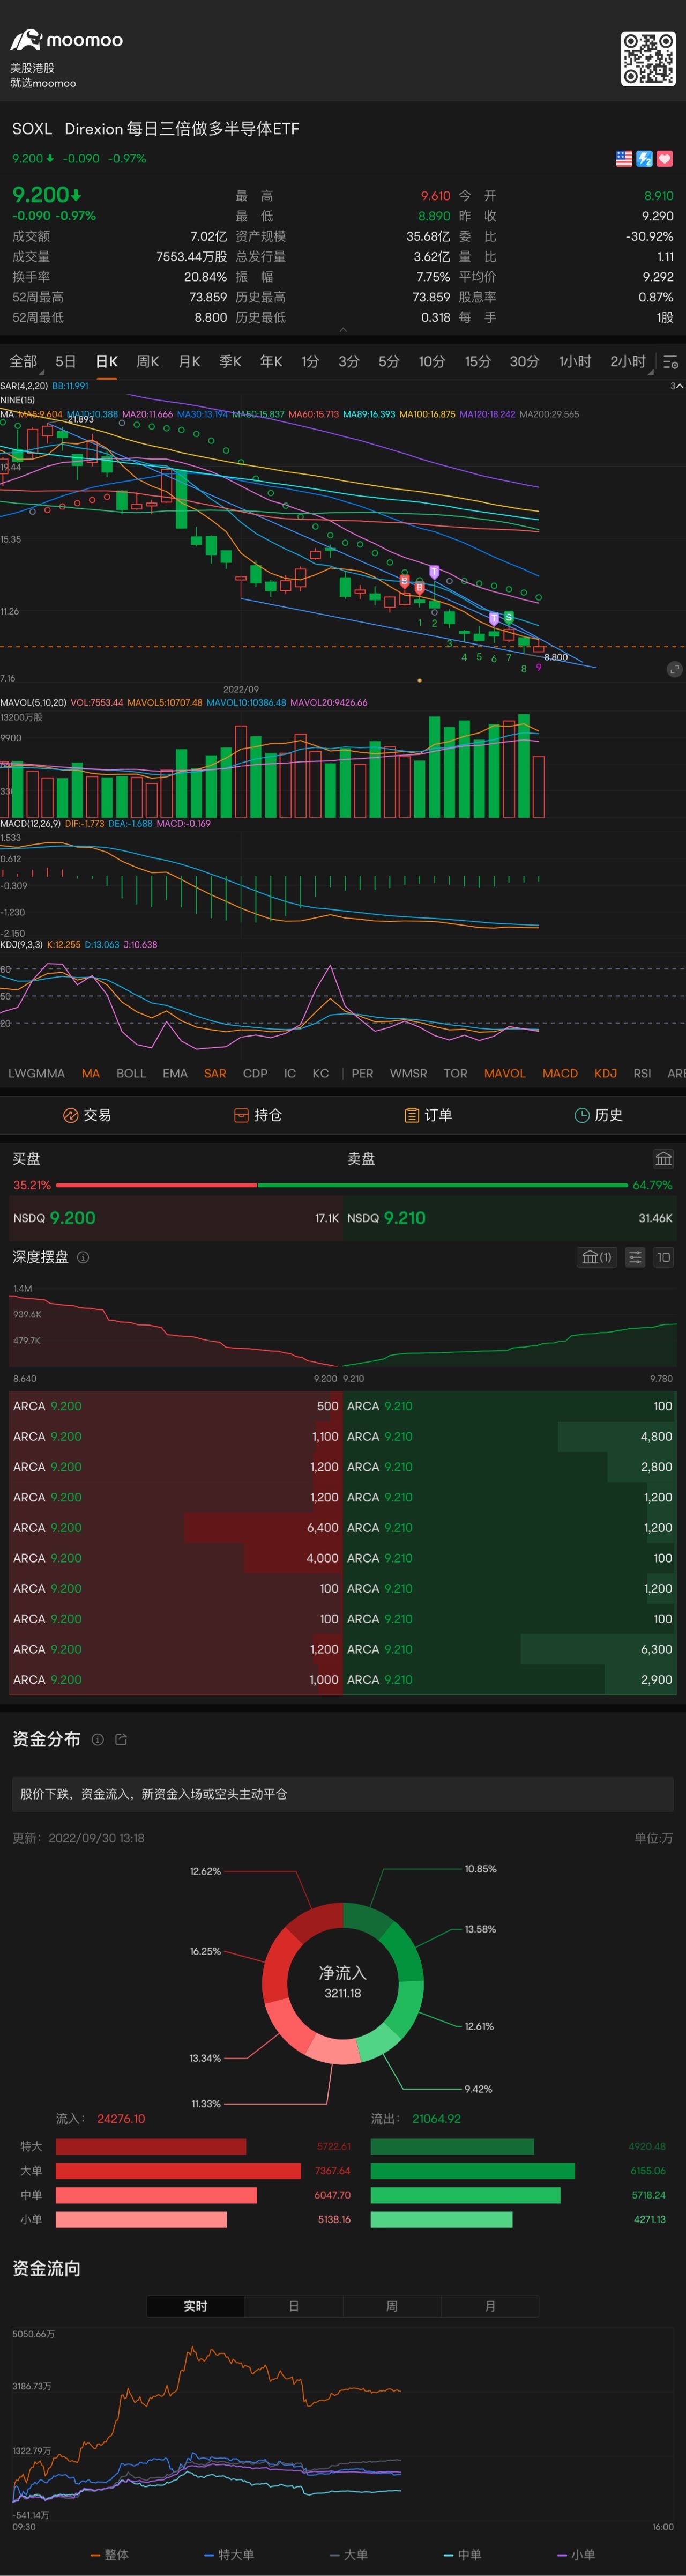Open the 历史 history button
This screenshot has height=2576, width=686.
coord(599,1115)
